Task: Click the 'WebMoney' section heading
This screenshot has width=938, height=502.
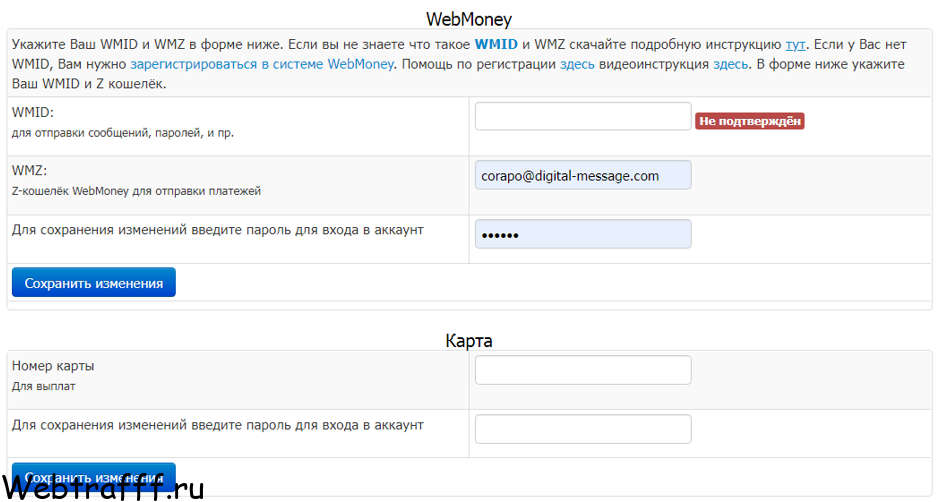Action: tap(469, 19)
